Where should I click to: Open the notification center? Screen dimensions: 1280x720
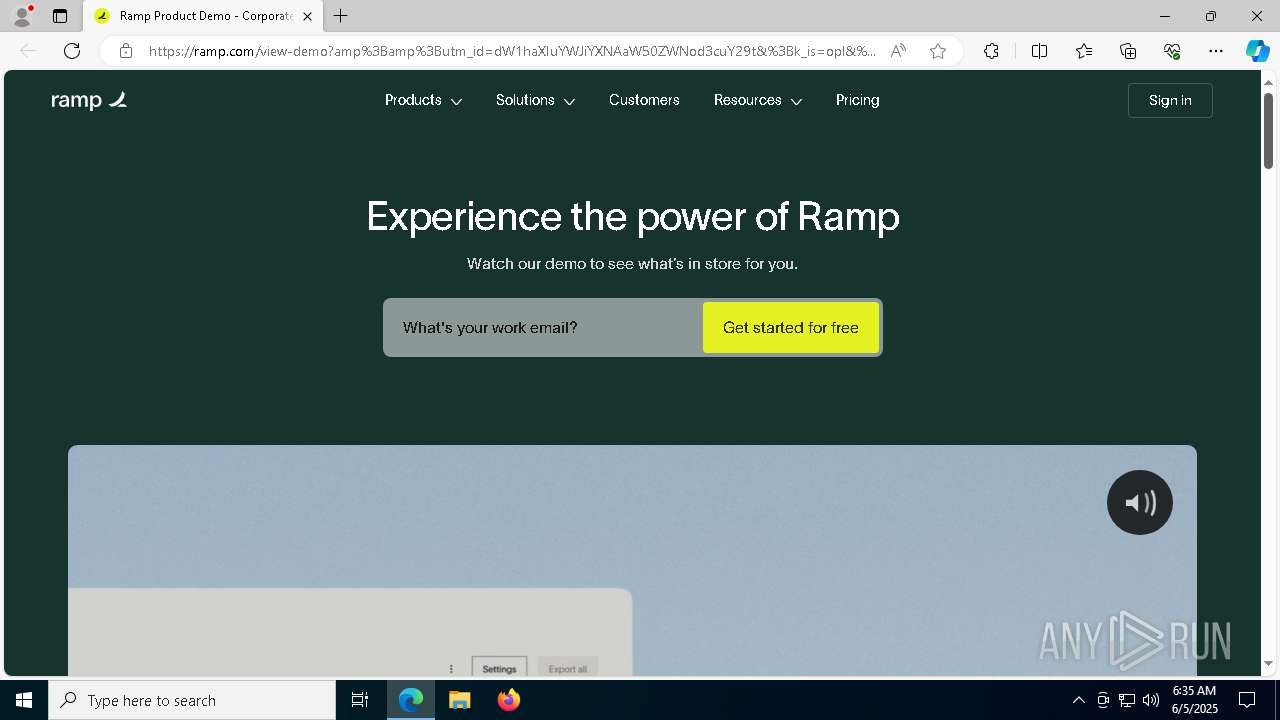coord(1247,700)
